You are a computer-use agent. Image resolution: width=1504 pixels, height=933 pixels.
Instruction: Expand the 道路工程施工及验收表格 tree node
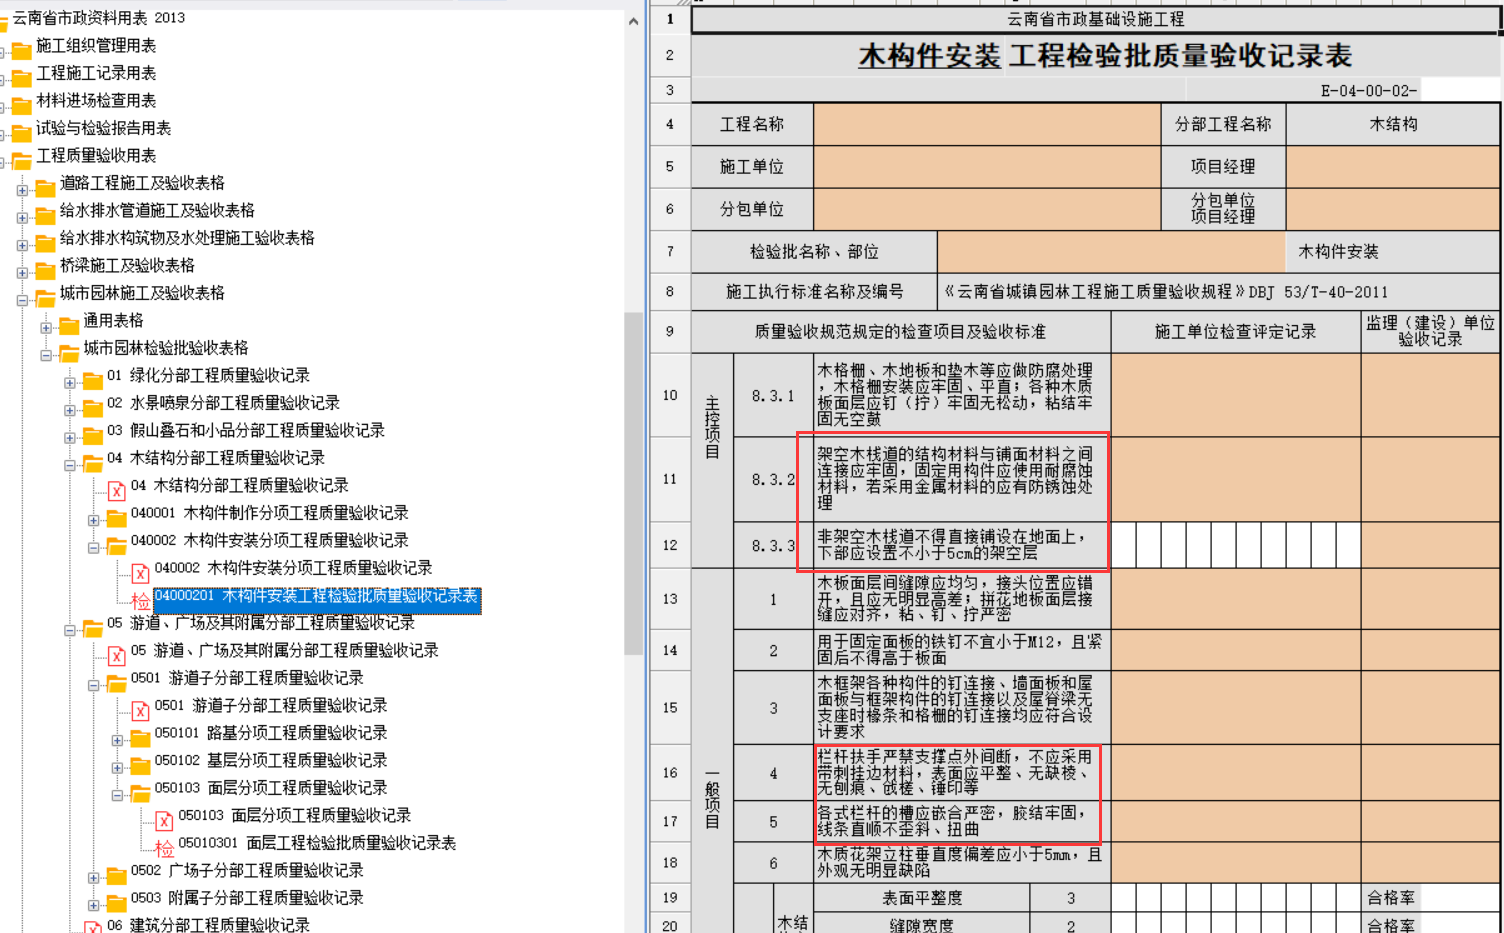[x=22, y=189]
